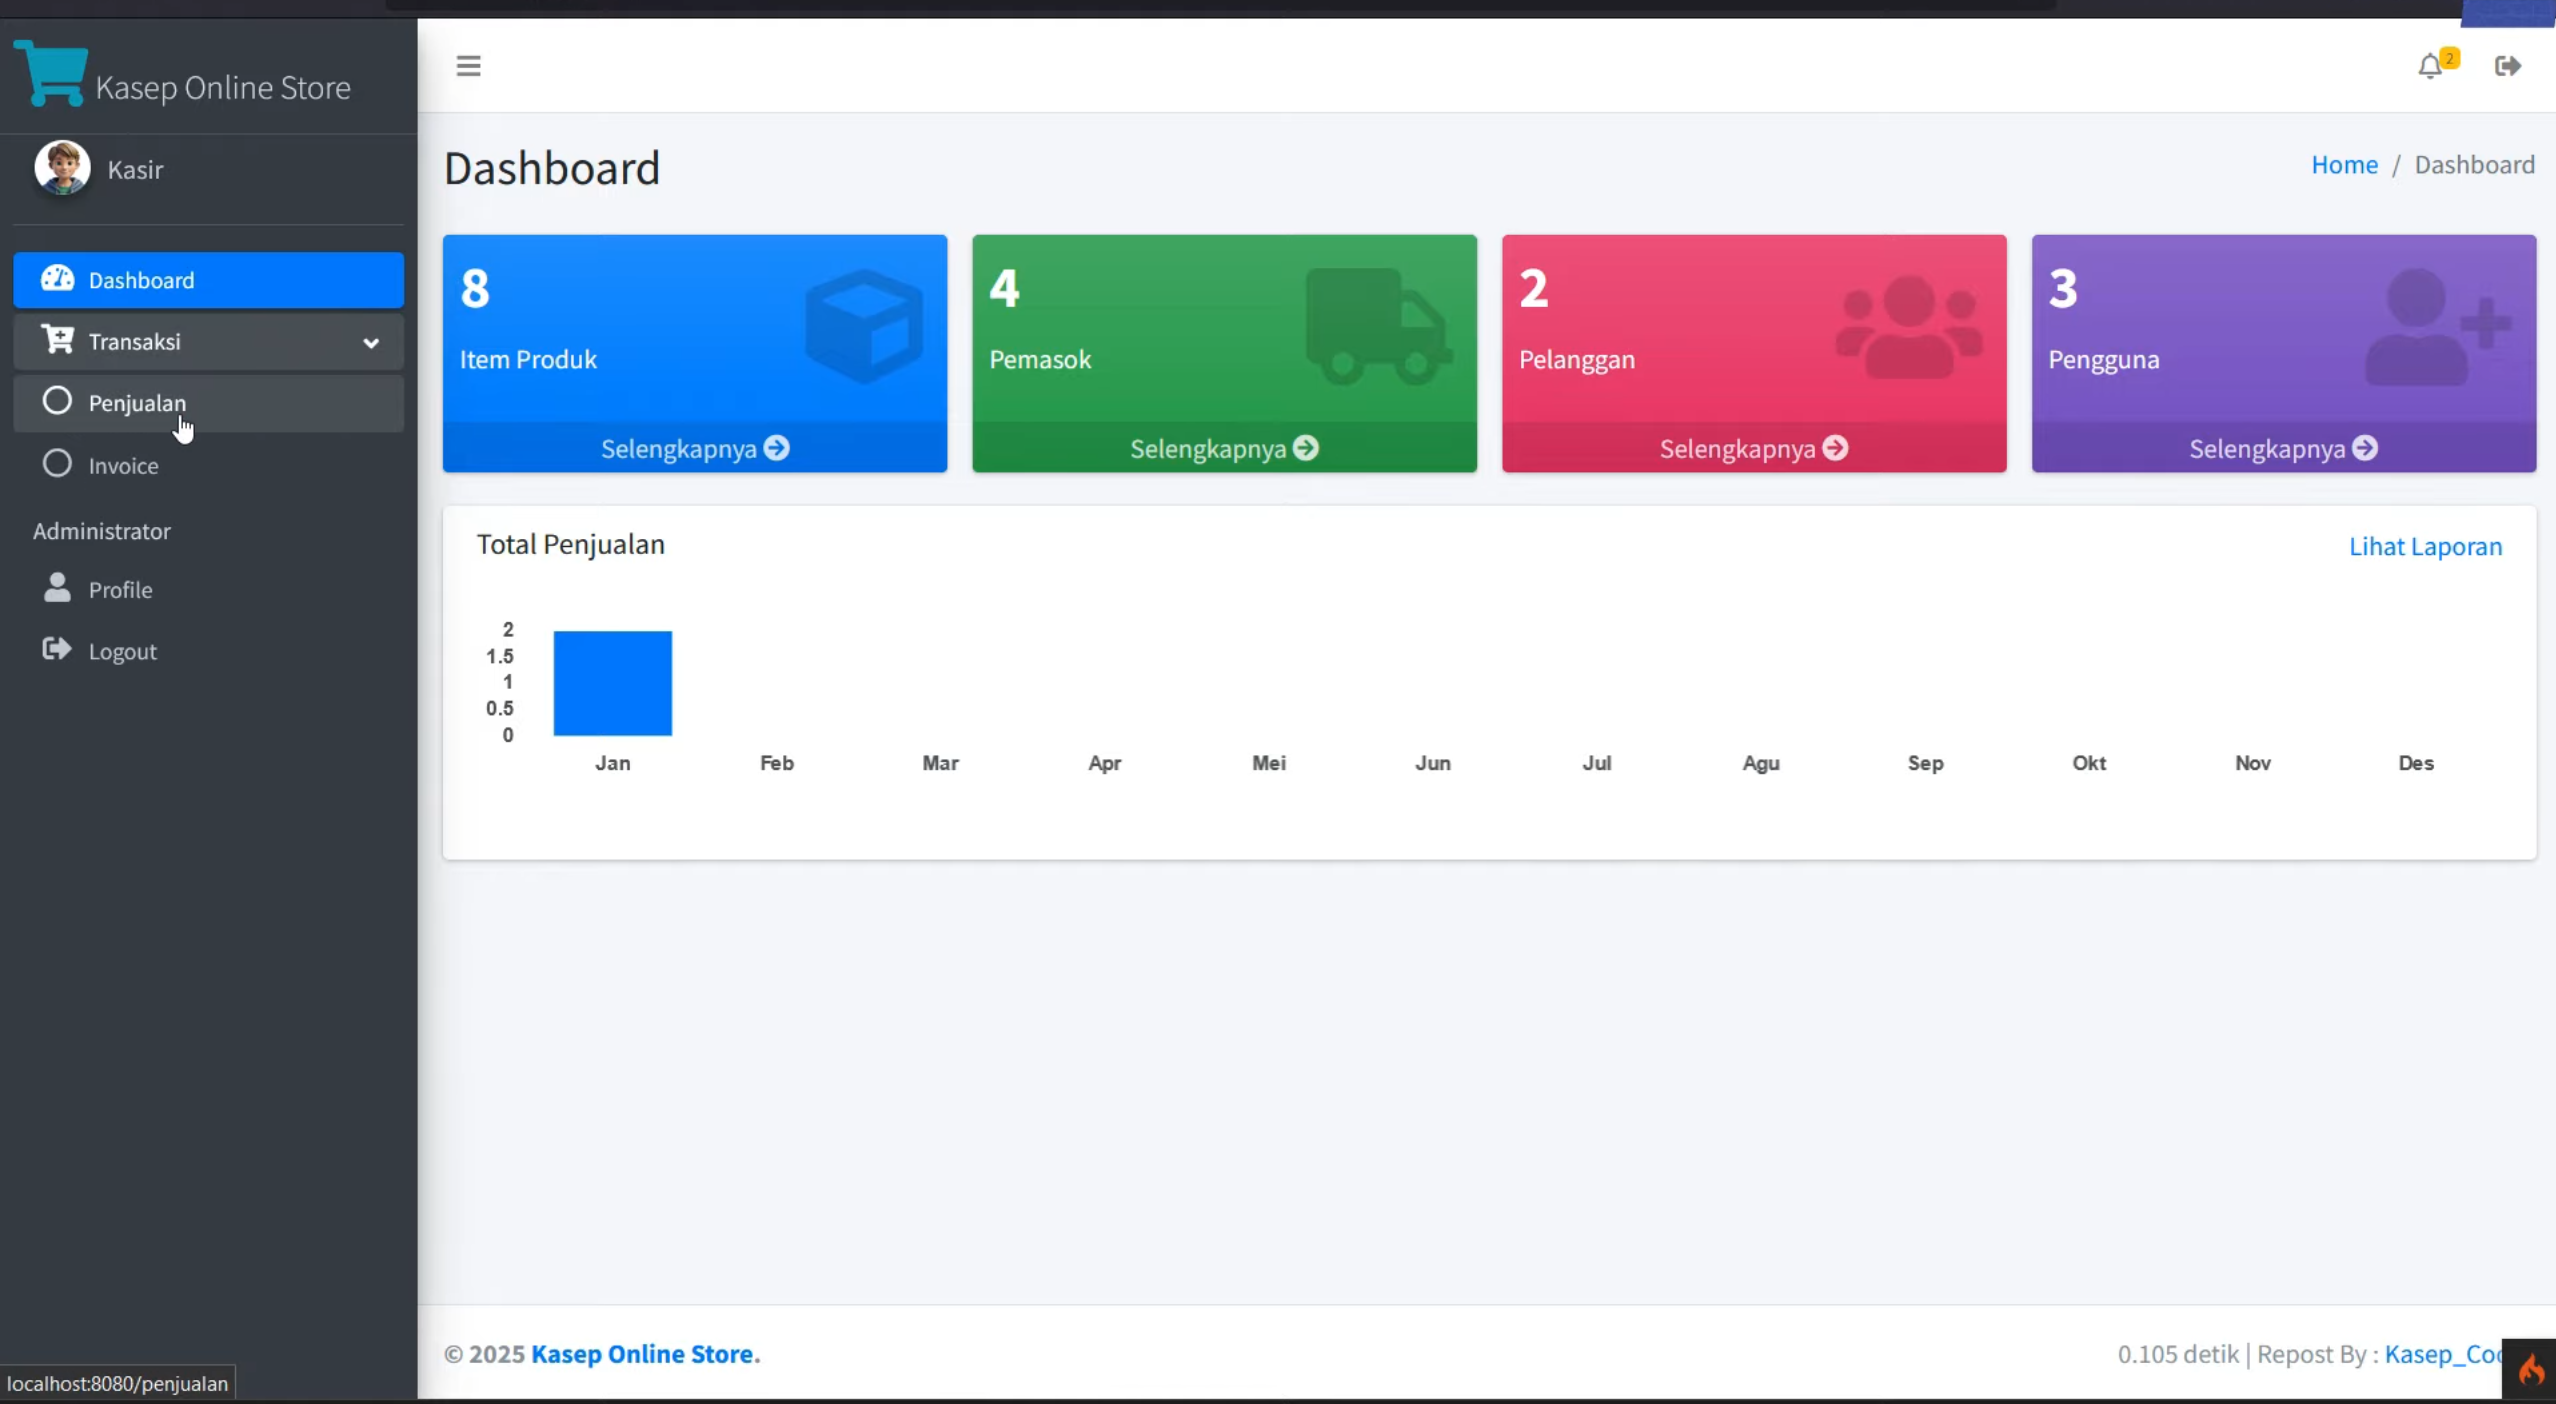Click the blue Jan bar in chart
Image resolution: width=2556 pixels, height=1404 pixels.
coord(613,683)
